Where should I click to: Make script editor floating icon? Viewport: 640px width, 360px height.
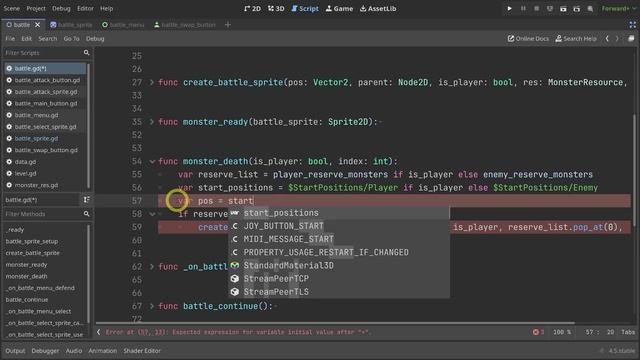(631, 39)
